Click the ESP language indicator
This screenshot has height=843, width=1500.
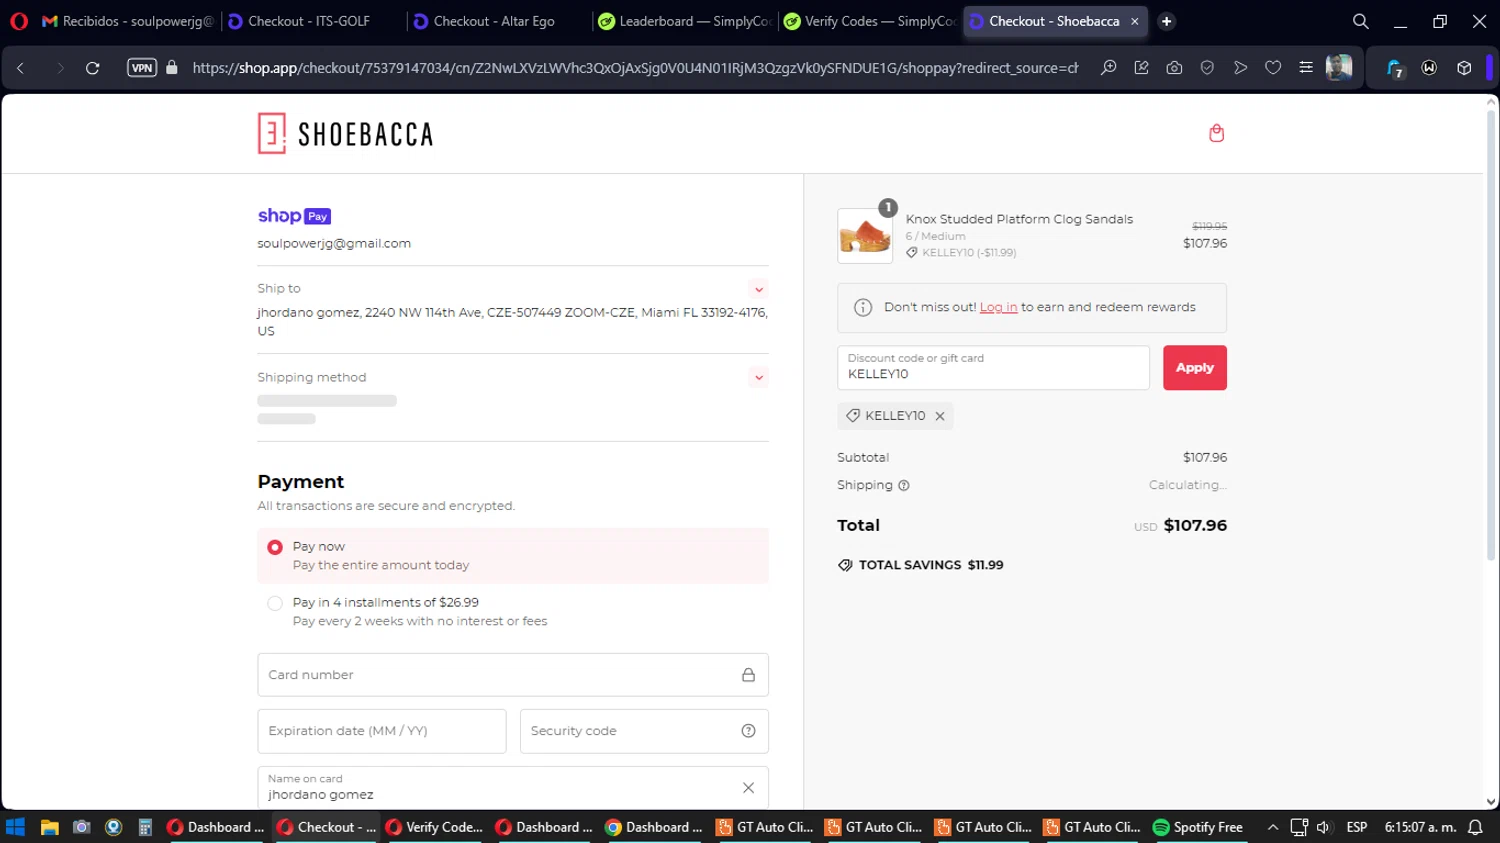coord(1357,827)
